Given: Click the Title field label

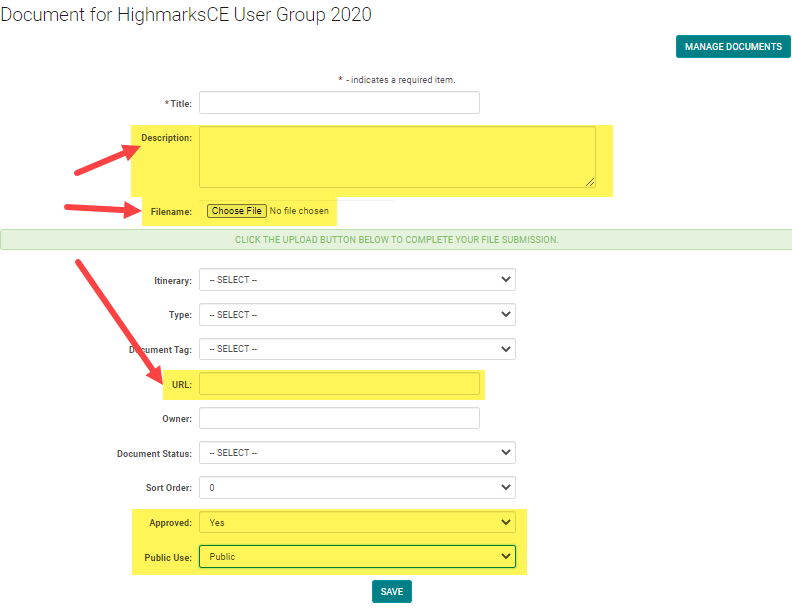Looking at the screenshot, I should coord(180,103).
